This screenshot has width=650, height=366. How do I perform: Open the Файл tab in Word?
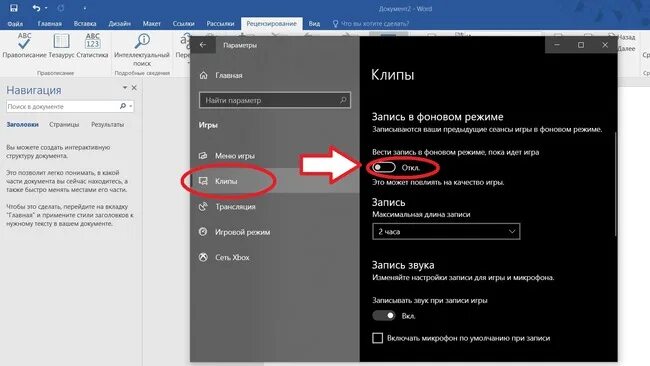[x=15, y=24]
